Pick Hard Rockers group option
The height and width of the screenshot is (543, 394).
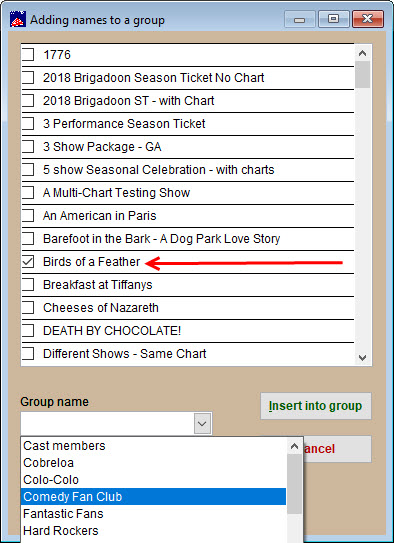(153, 531)
